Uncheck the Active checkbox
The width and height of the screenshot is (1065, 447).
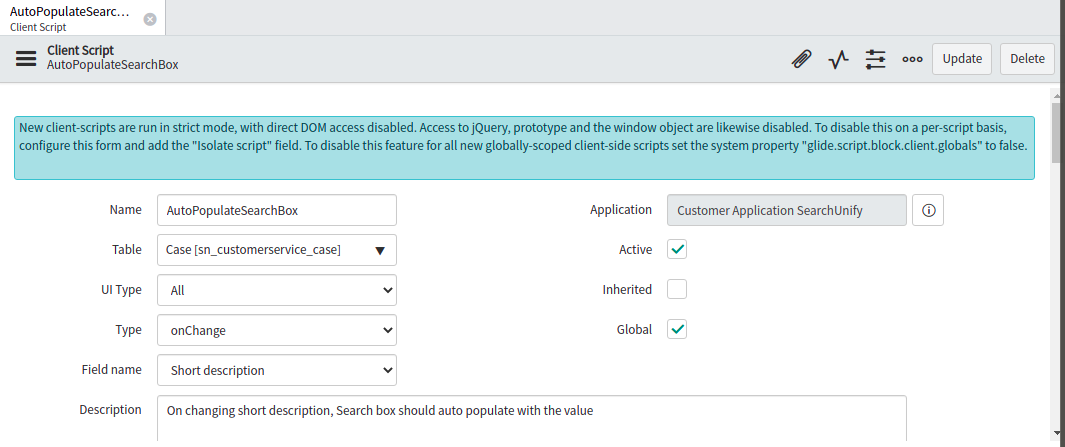pos(677,249)
